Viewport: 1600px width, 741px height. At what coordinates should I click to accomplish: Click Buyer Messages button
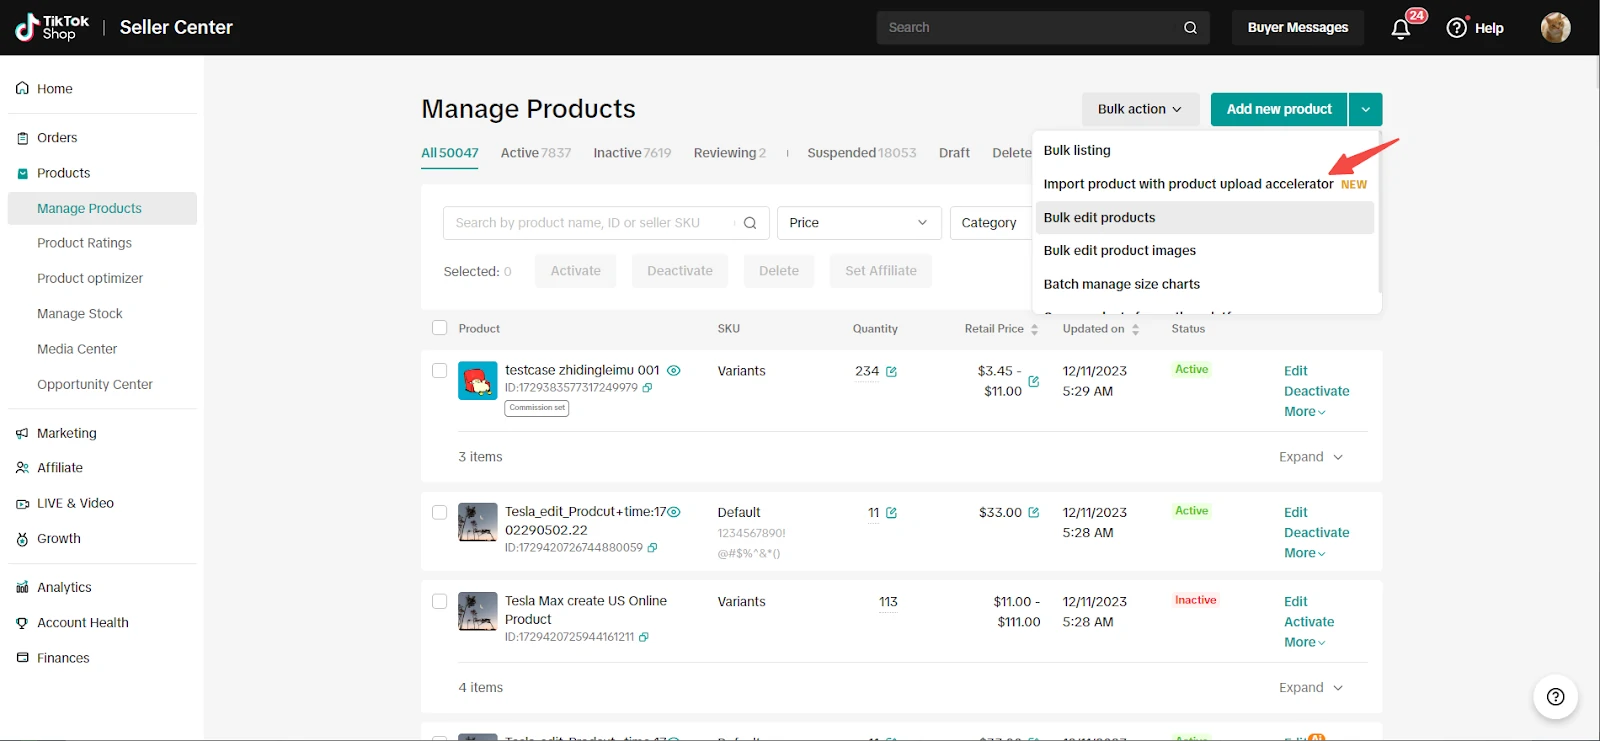[x=1297, y=28]
